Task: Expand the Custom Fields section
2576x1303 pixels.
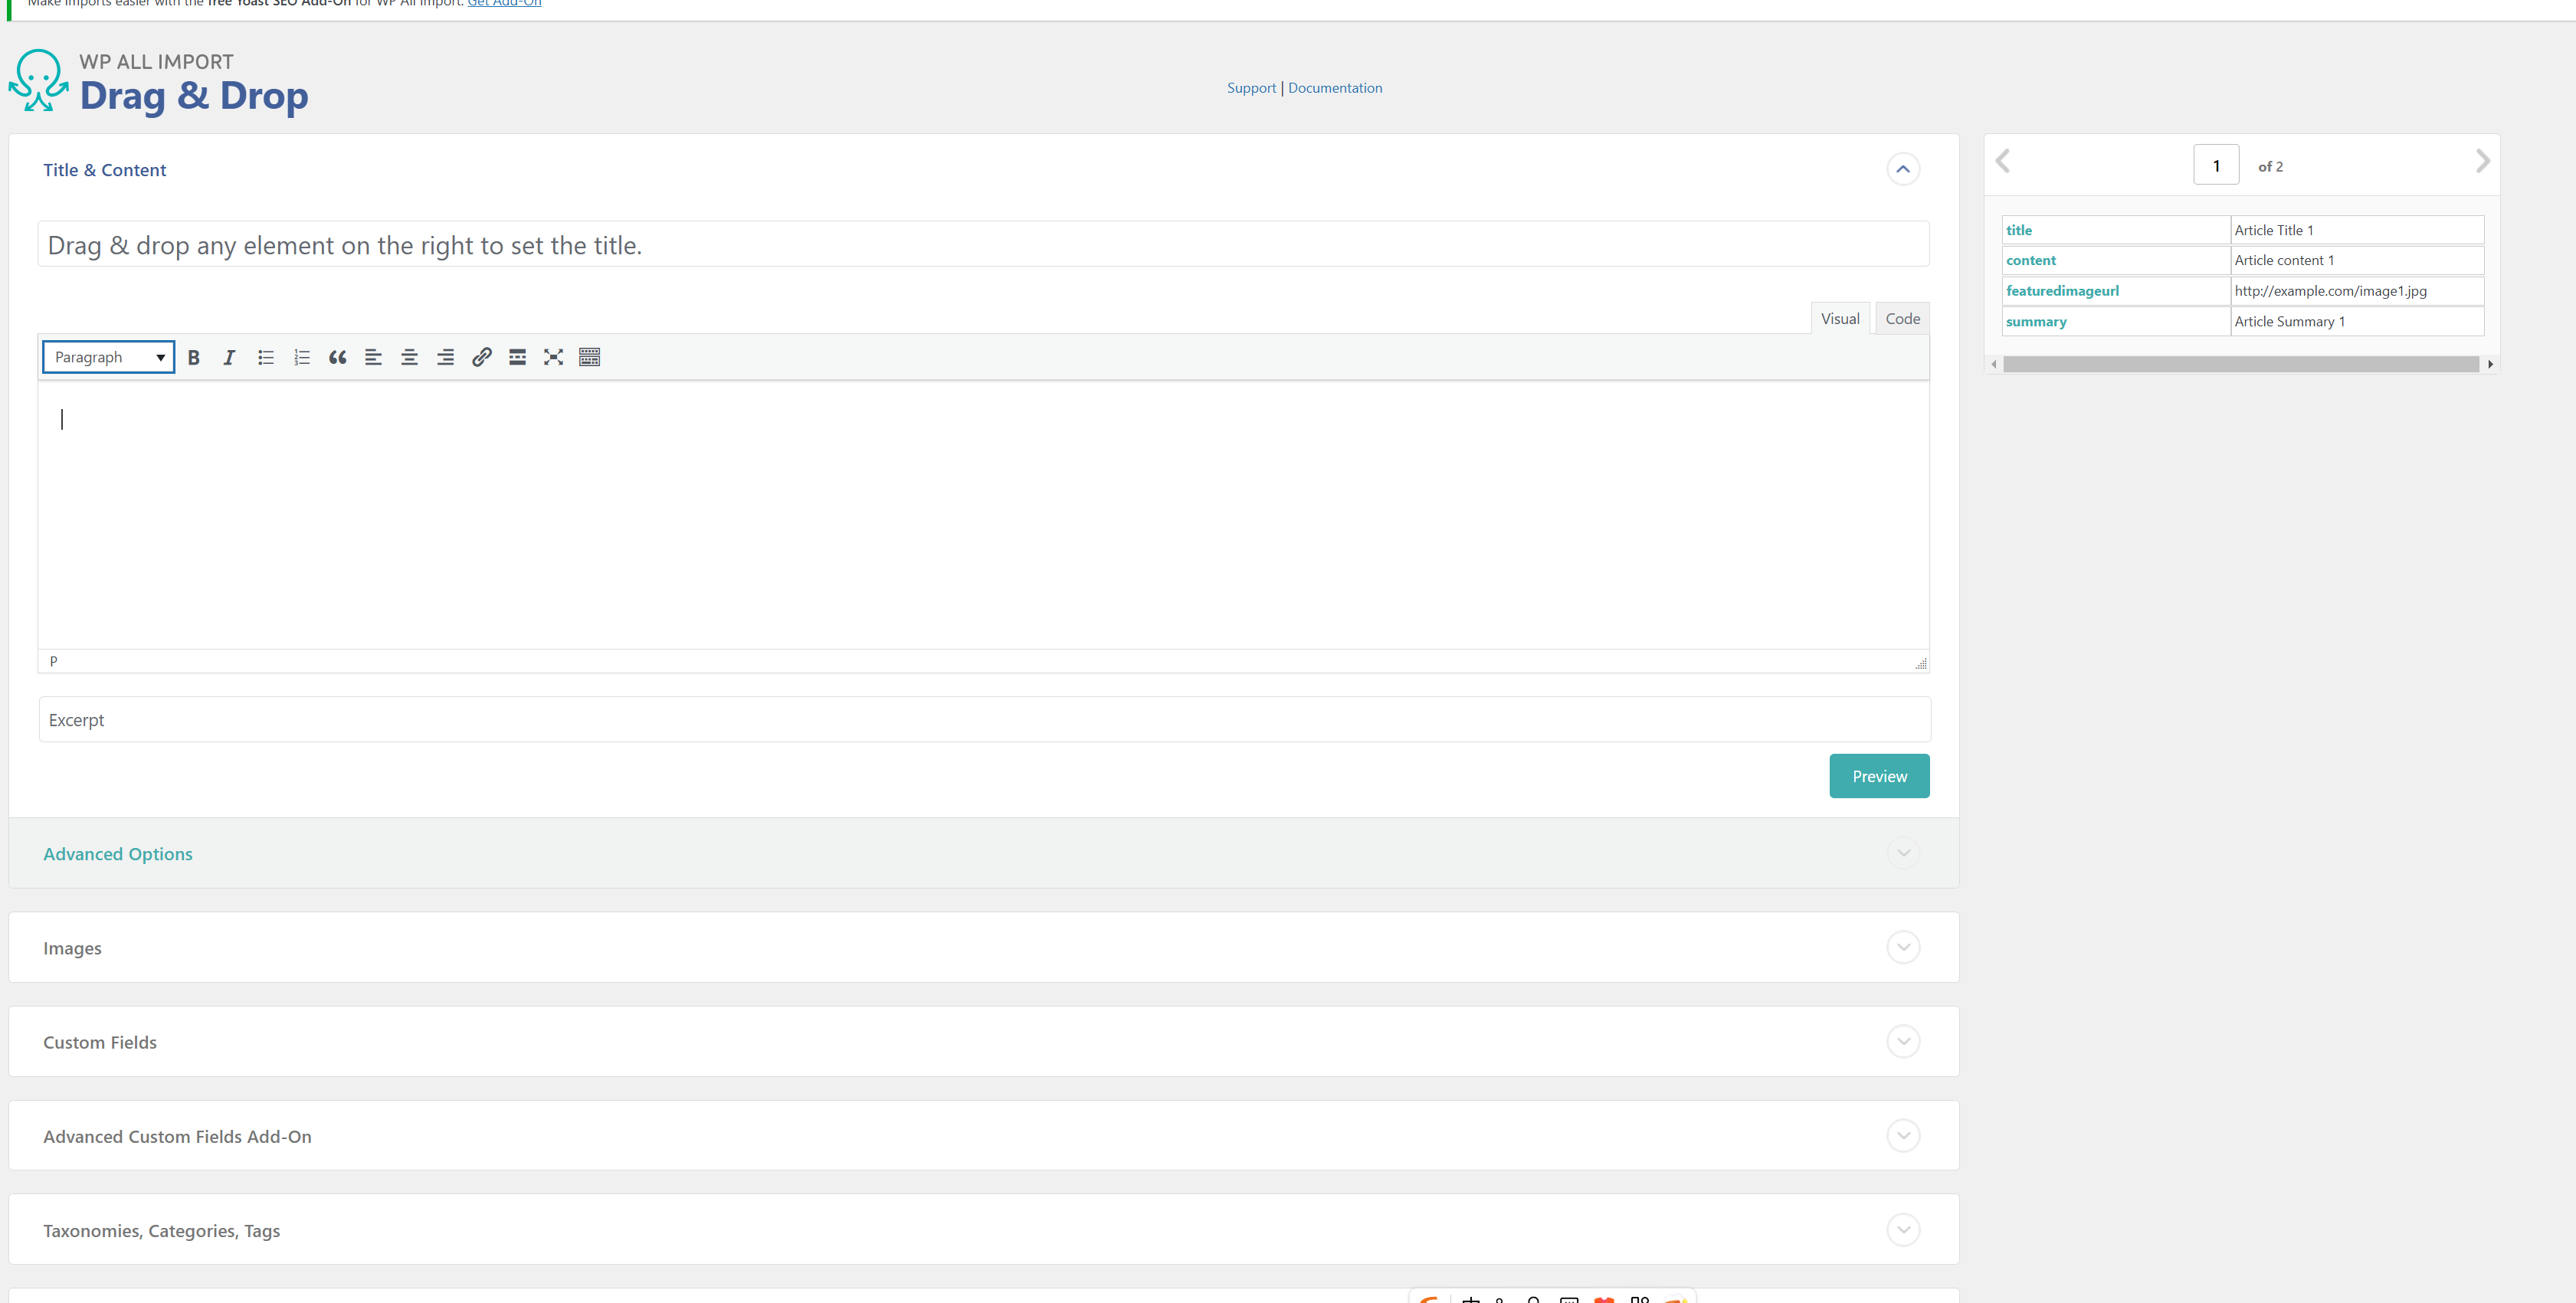Action: tap(1904, 1041)
